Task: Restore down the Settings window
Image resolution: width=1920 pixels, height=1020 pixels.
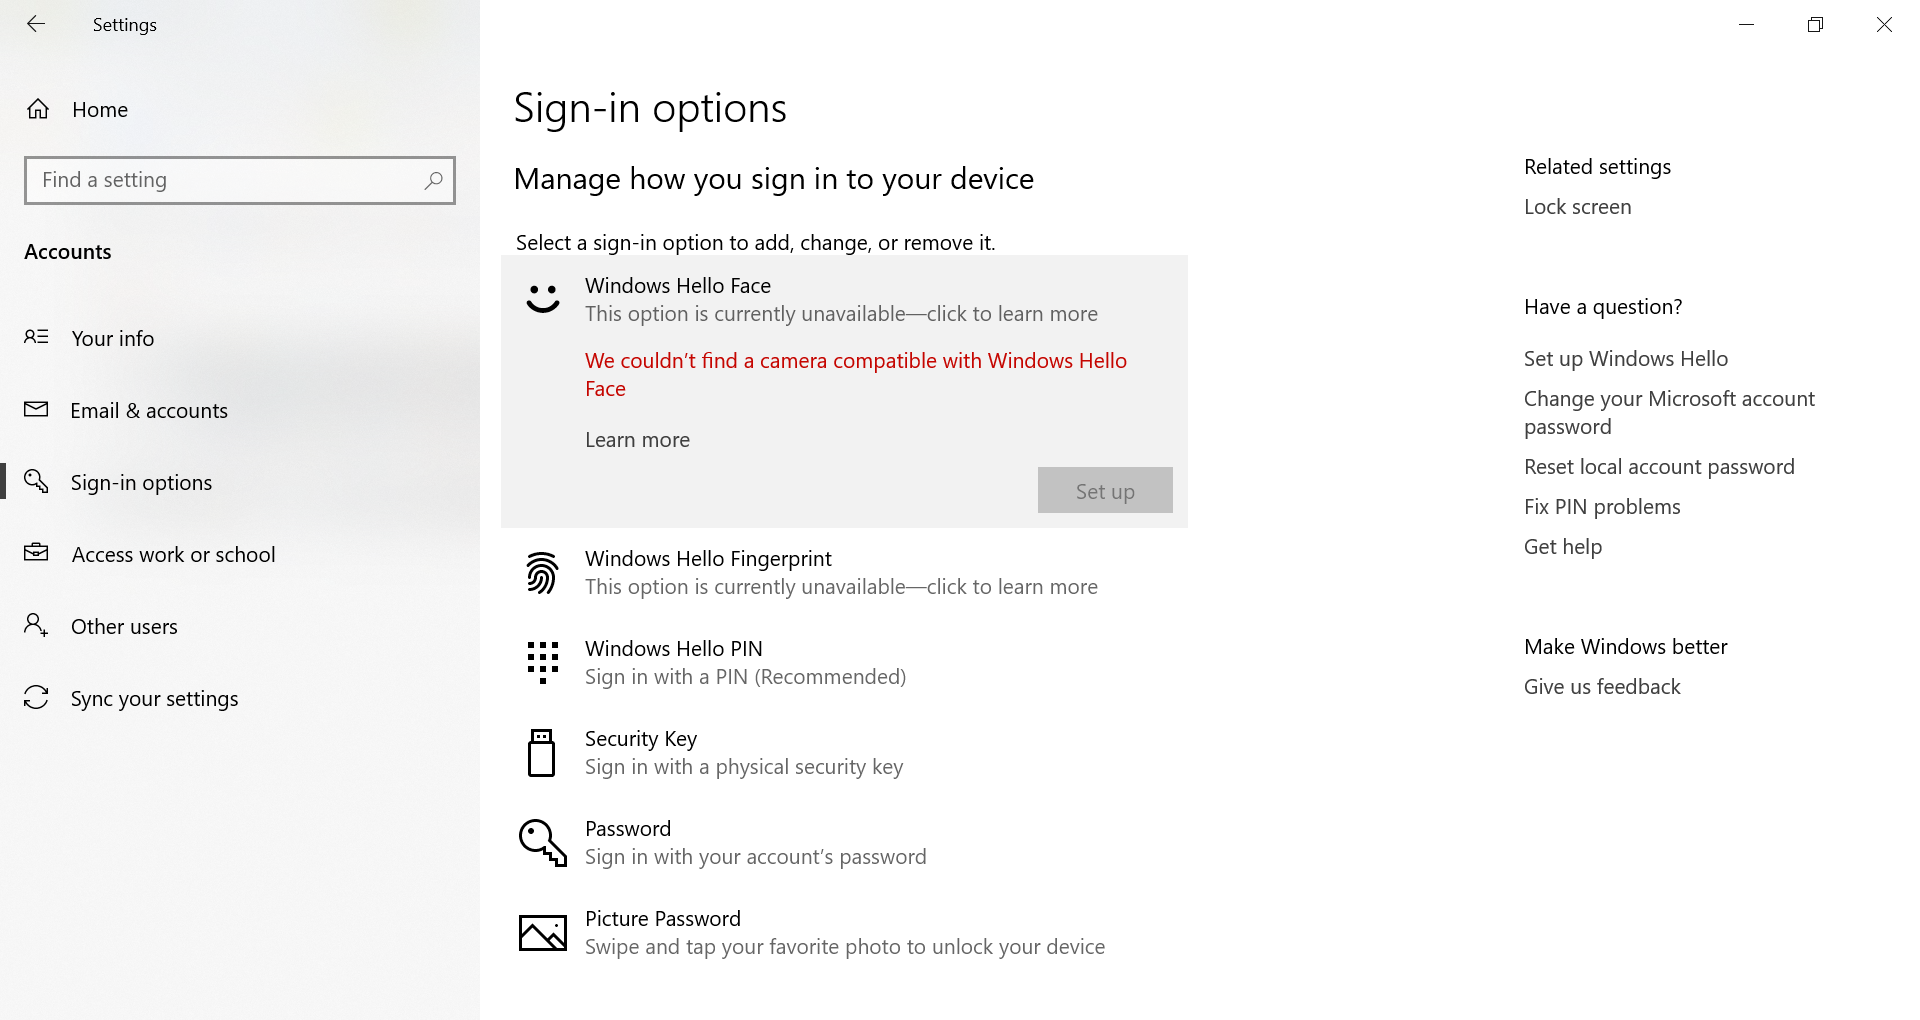Action: [x=1815, y=24]
